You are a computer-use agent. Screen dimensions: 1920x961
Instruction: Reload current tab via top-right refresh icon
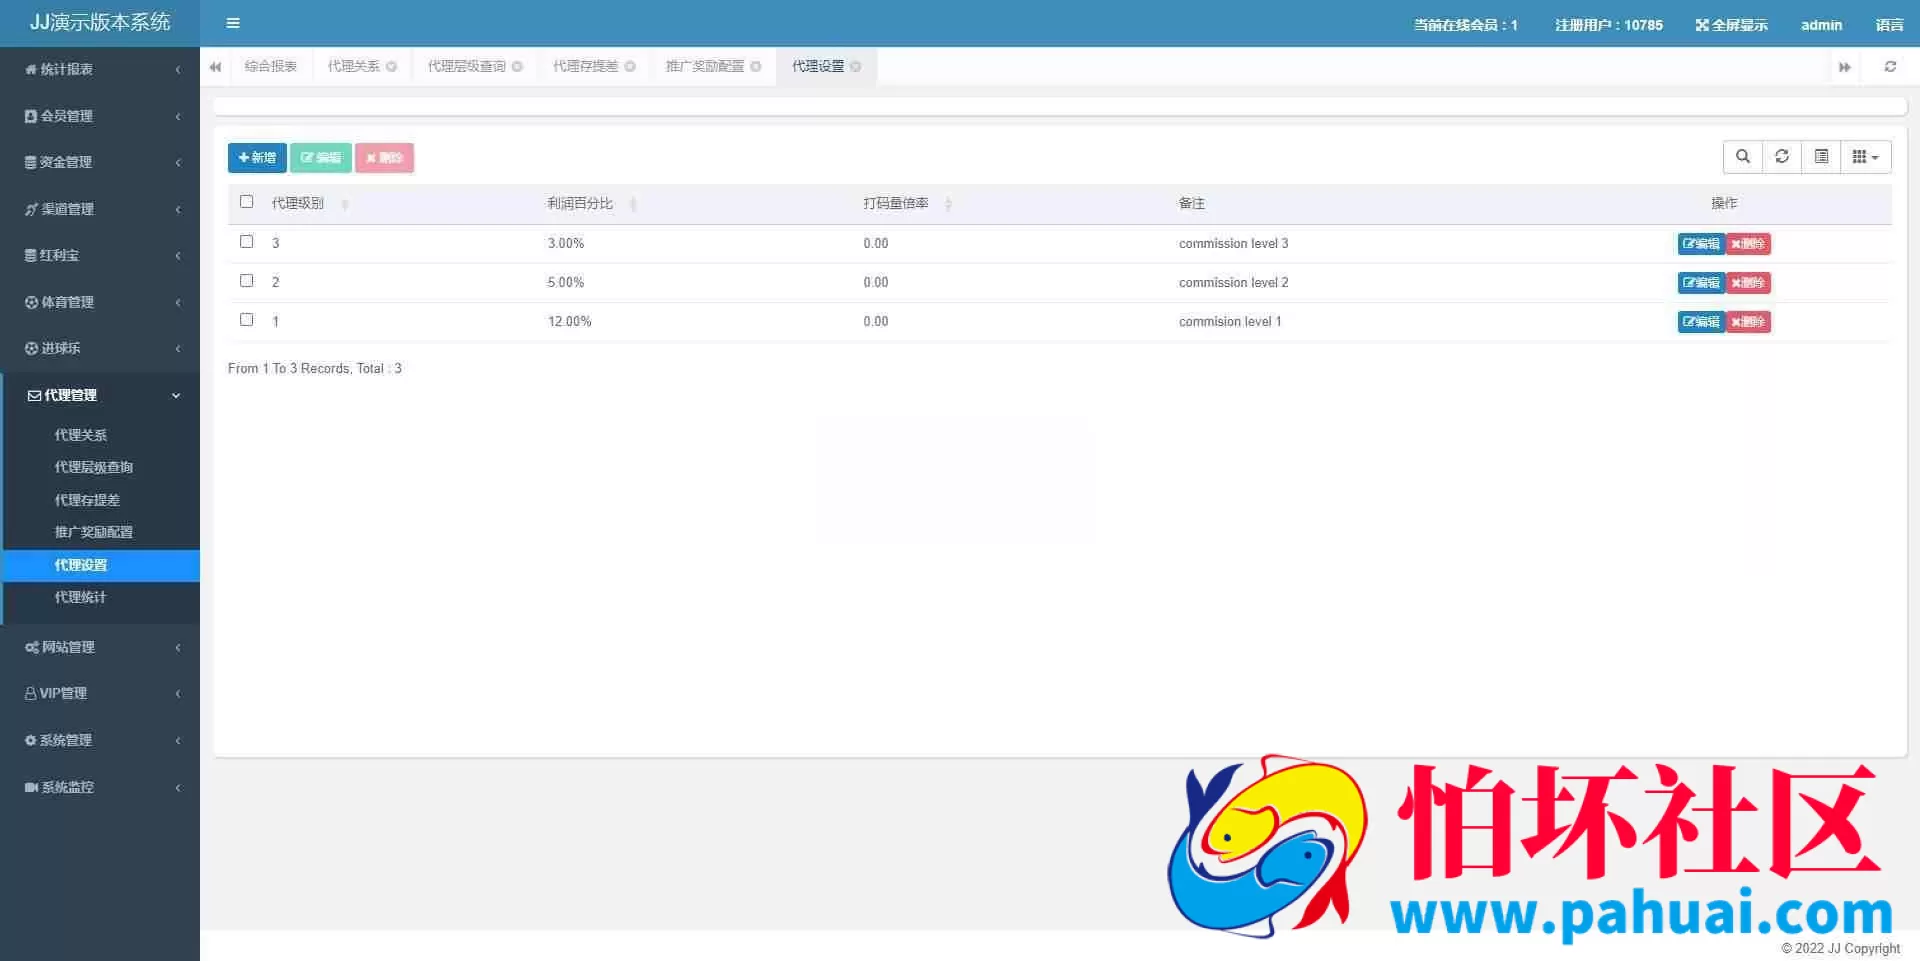pyautogui.click(x=1890, y=67)
